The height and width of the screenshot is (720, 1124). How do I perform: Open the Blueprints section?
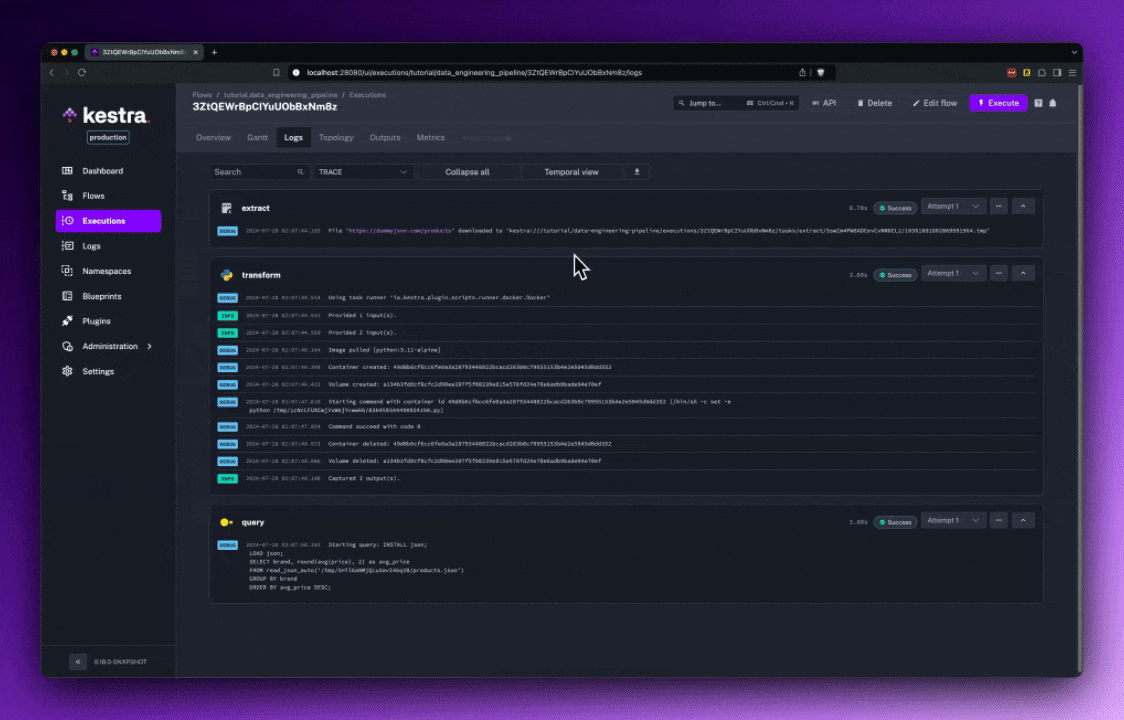coord(68,296)
